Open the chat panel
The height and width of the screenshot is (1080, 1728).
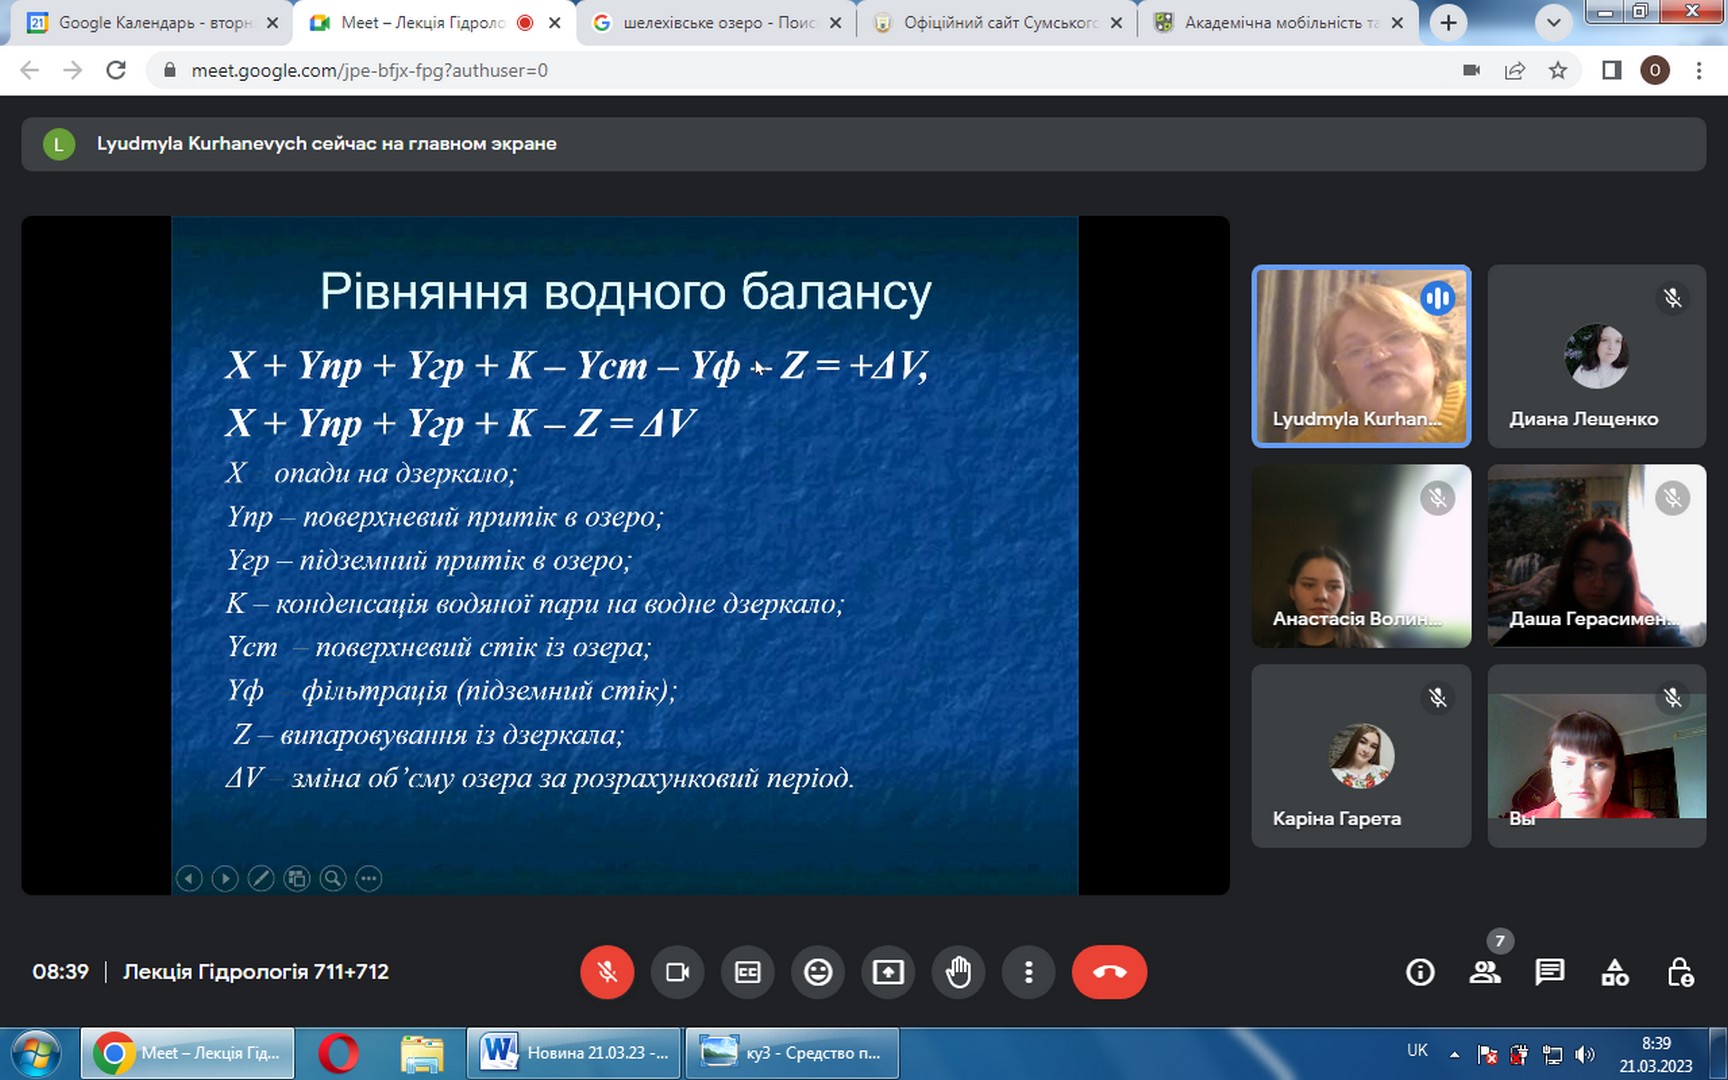pyautogui.click(x=1550, y=972)
